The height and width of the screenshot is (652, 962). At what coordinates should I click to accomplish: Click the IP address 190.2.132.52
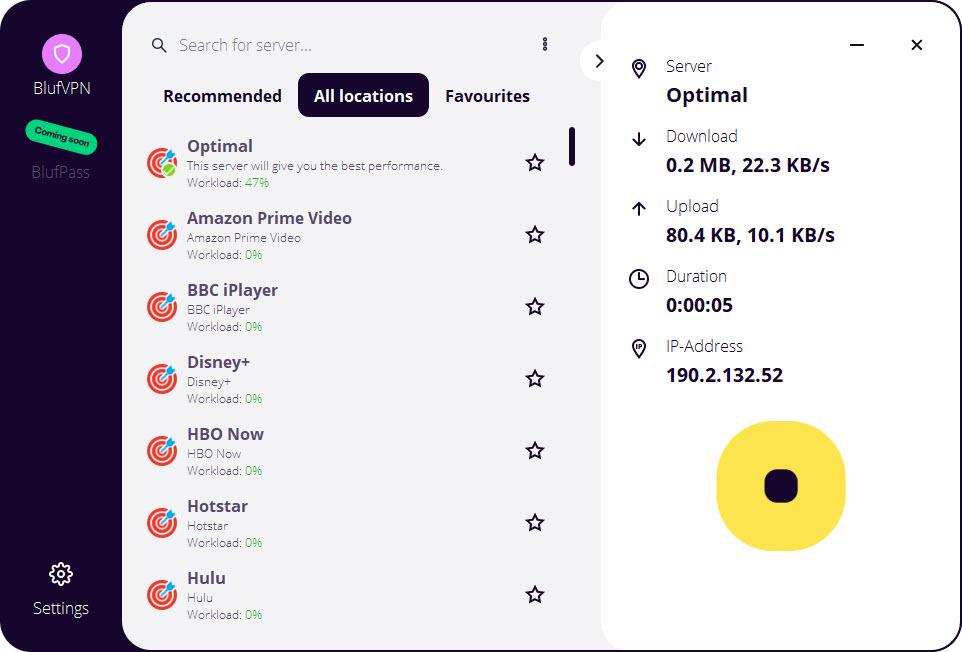click(725, 375)
